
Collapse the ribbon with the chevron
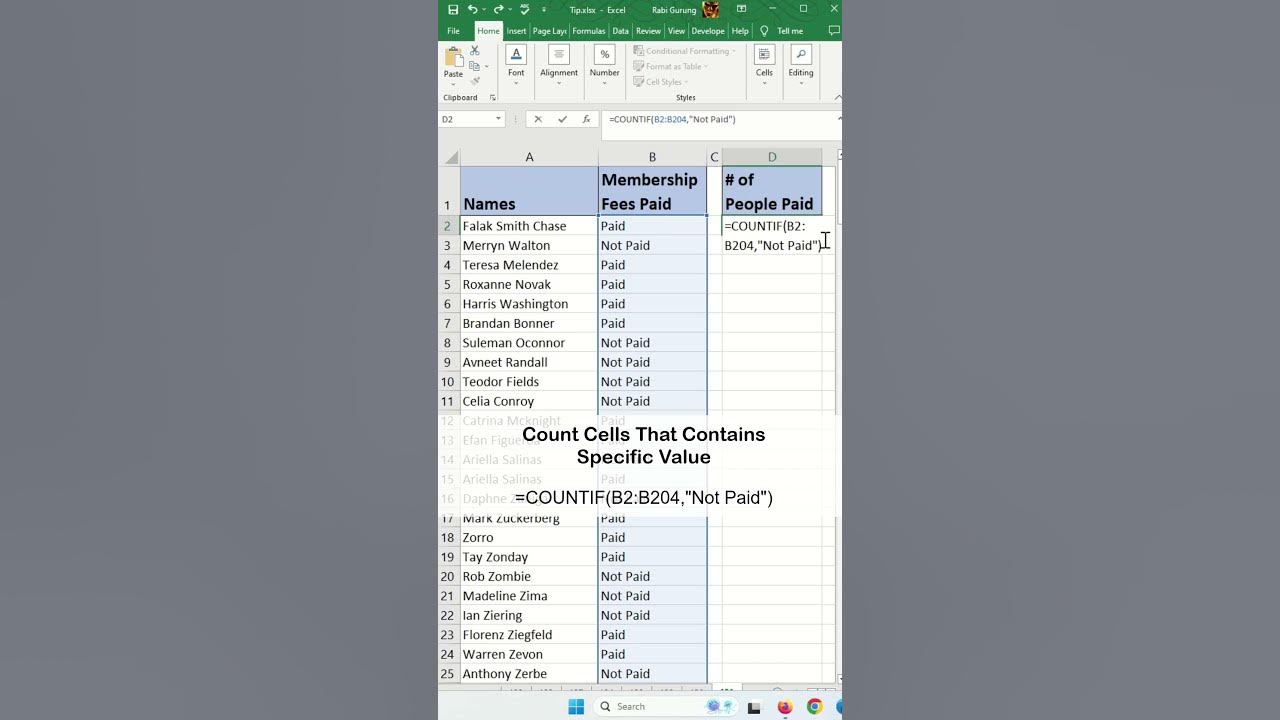point(837,98)
